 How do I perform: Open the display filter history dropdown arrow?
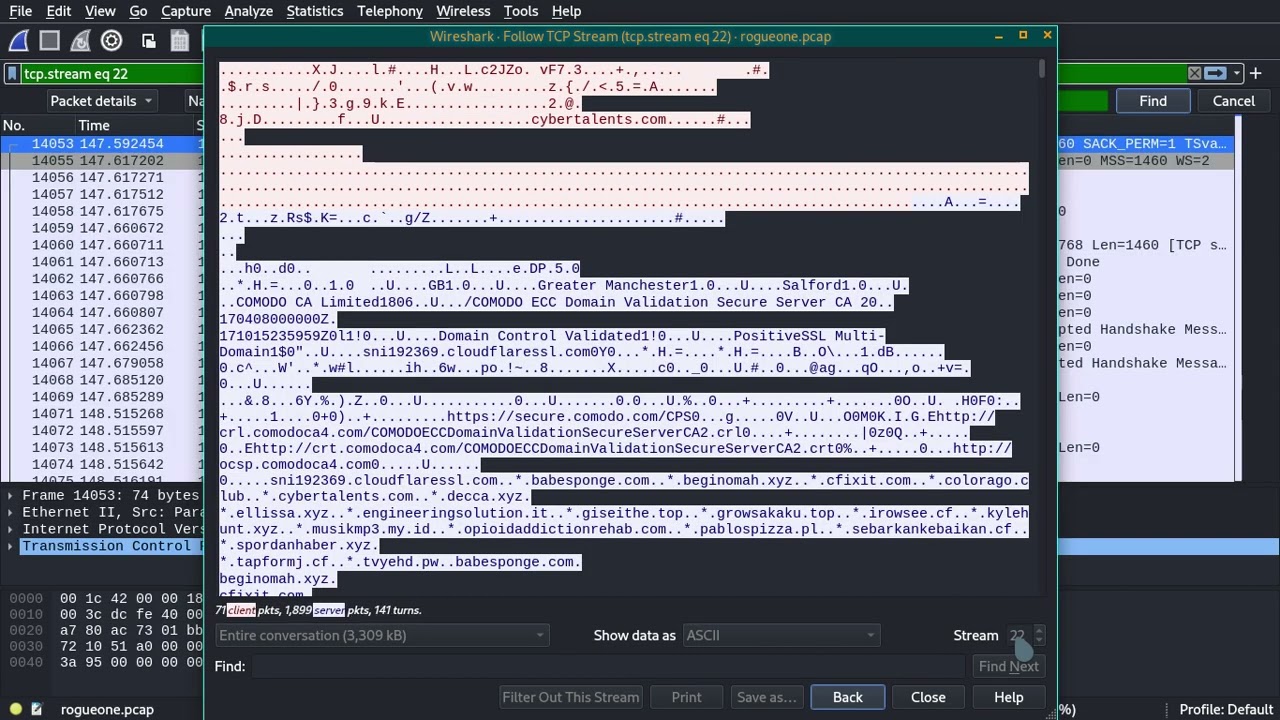1238,73
